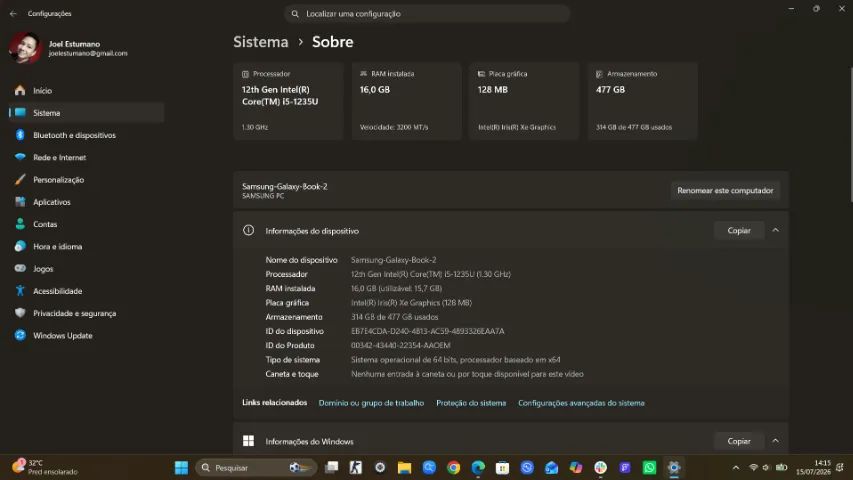The image size is (853, 480).
Task: Open the Windows Start menu
Action: 181,467
